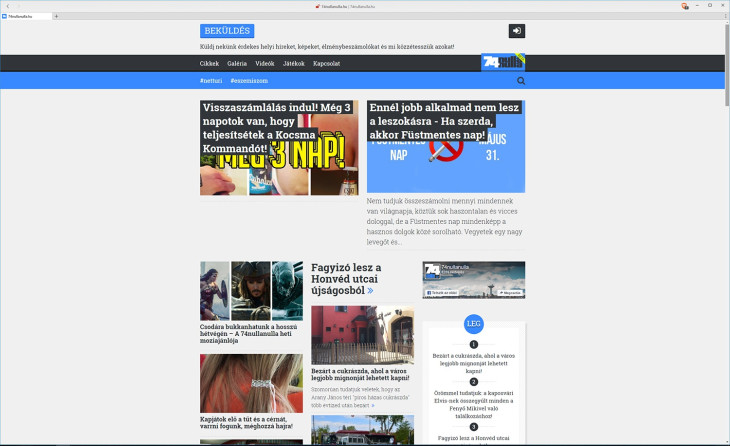This screenshot has width=730, height=446.
Task: Open the Galéria menu
Action: (x=237, y=63)
